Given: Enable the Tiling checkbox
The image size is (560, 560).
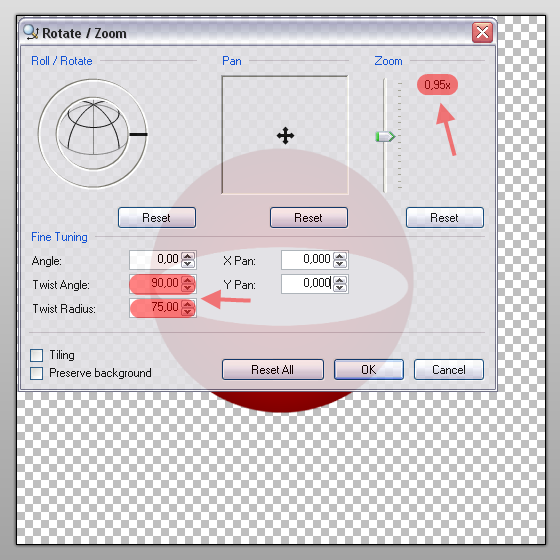Looking at the screenshot, I should [x=37, y=355].
